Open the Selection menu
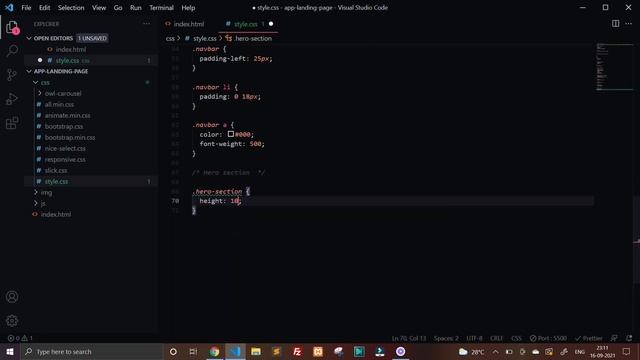 [71, 7]
